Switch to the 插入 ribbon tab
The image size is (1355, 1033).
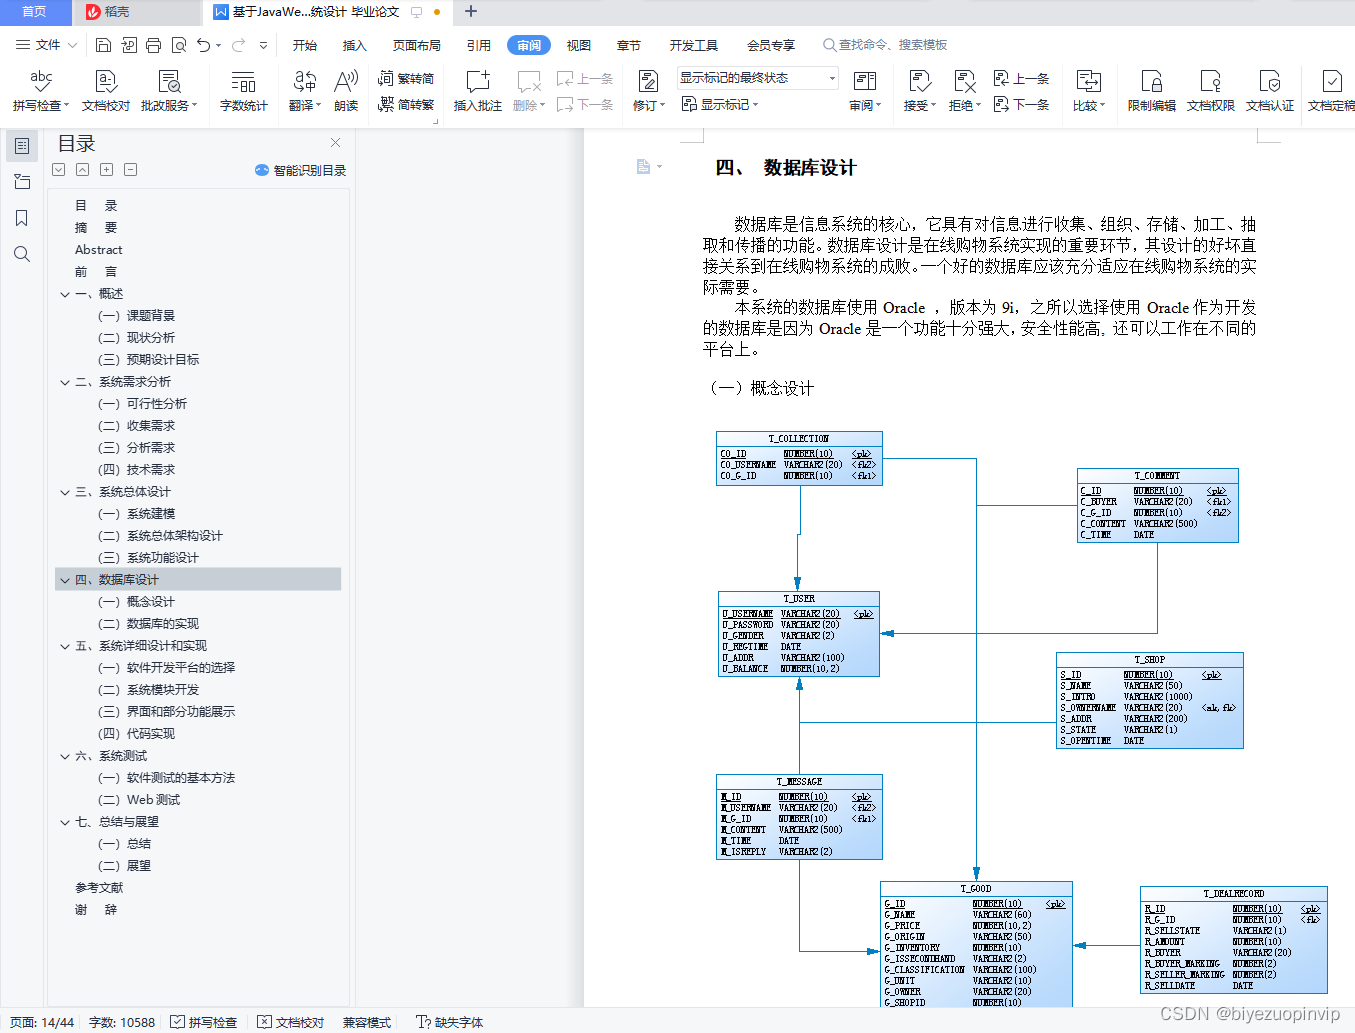pyautogui.click(x=355, y=45)
